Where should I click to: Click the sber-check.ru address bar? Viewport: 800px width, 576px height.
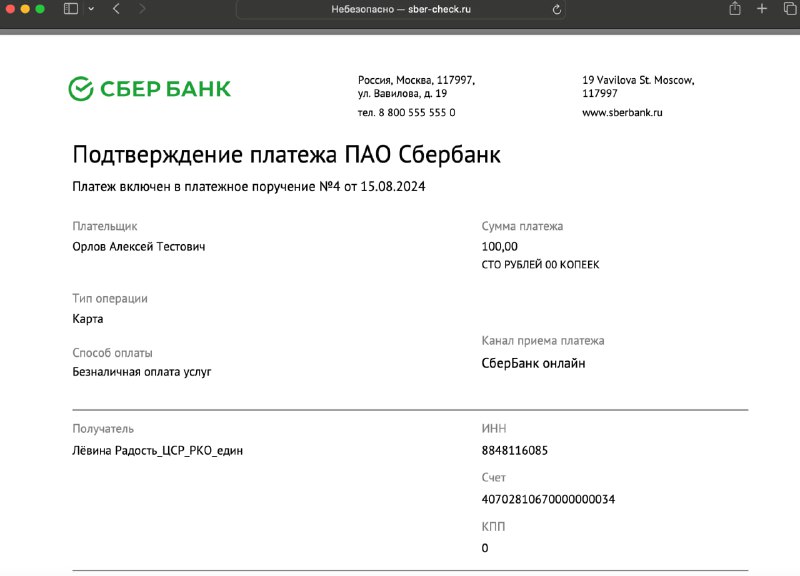click(401, 9)
